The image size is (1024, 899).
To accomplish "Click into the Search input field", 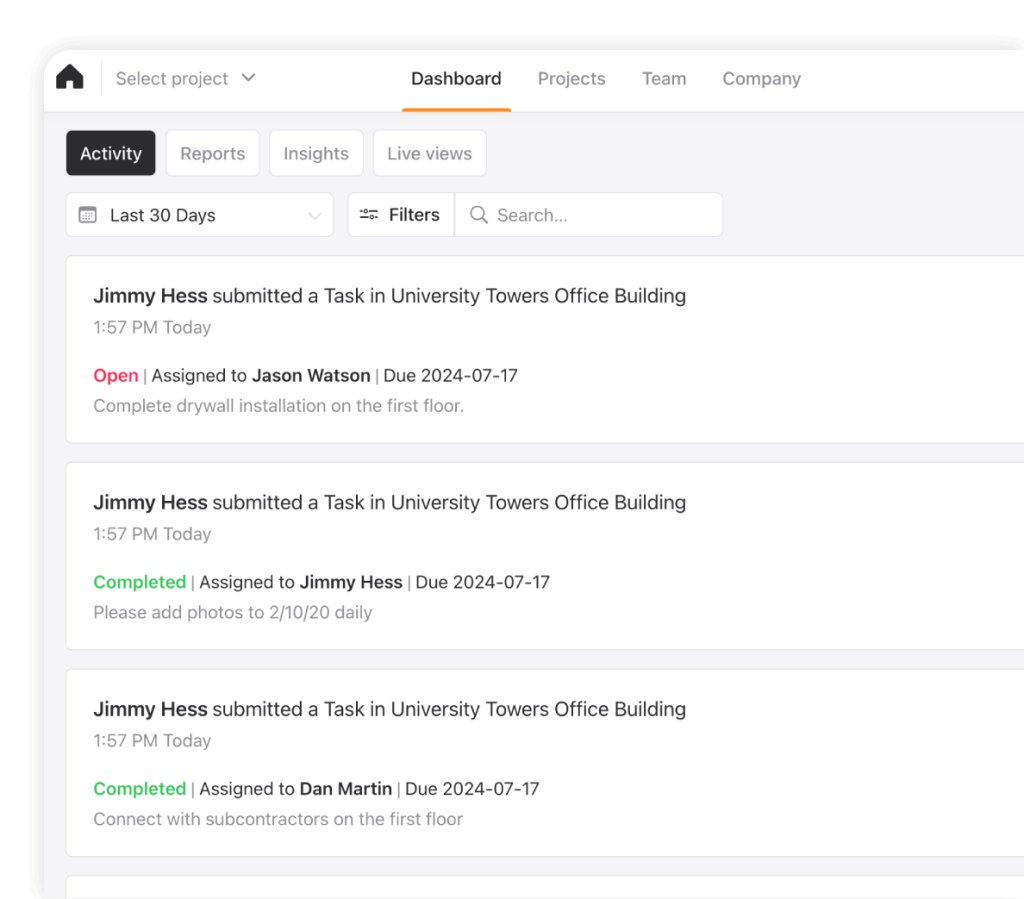I will tap(600, 215).
